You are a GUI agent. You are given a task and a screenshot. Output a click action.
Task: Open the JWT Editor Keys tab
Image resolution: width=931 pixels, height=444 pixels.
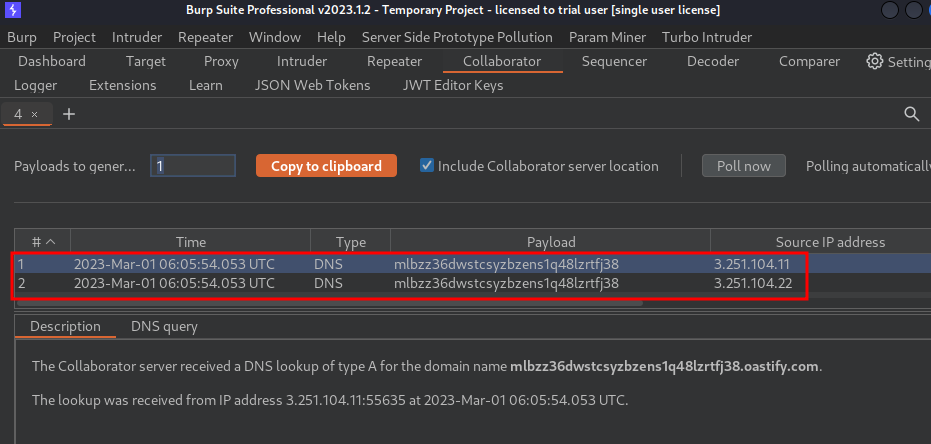[x=453, y=85]
